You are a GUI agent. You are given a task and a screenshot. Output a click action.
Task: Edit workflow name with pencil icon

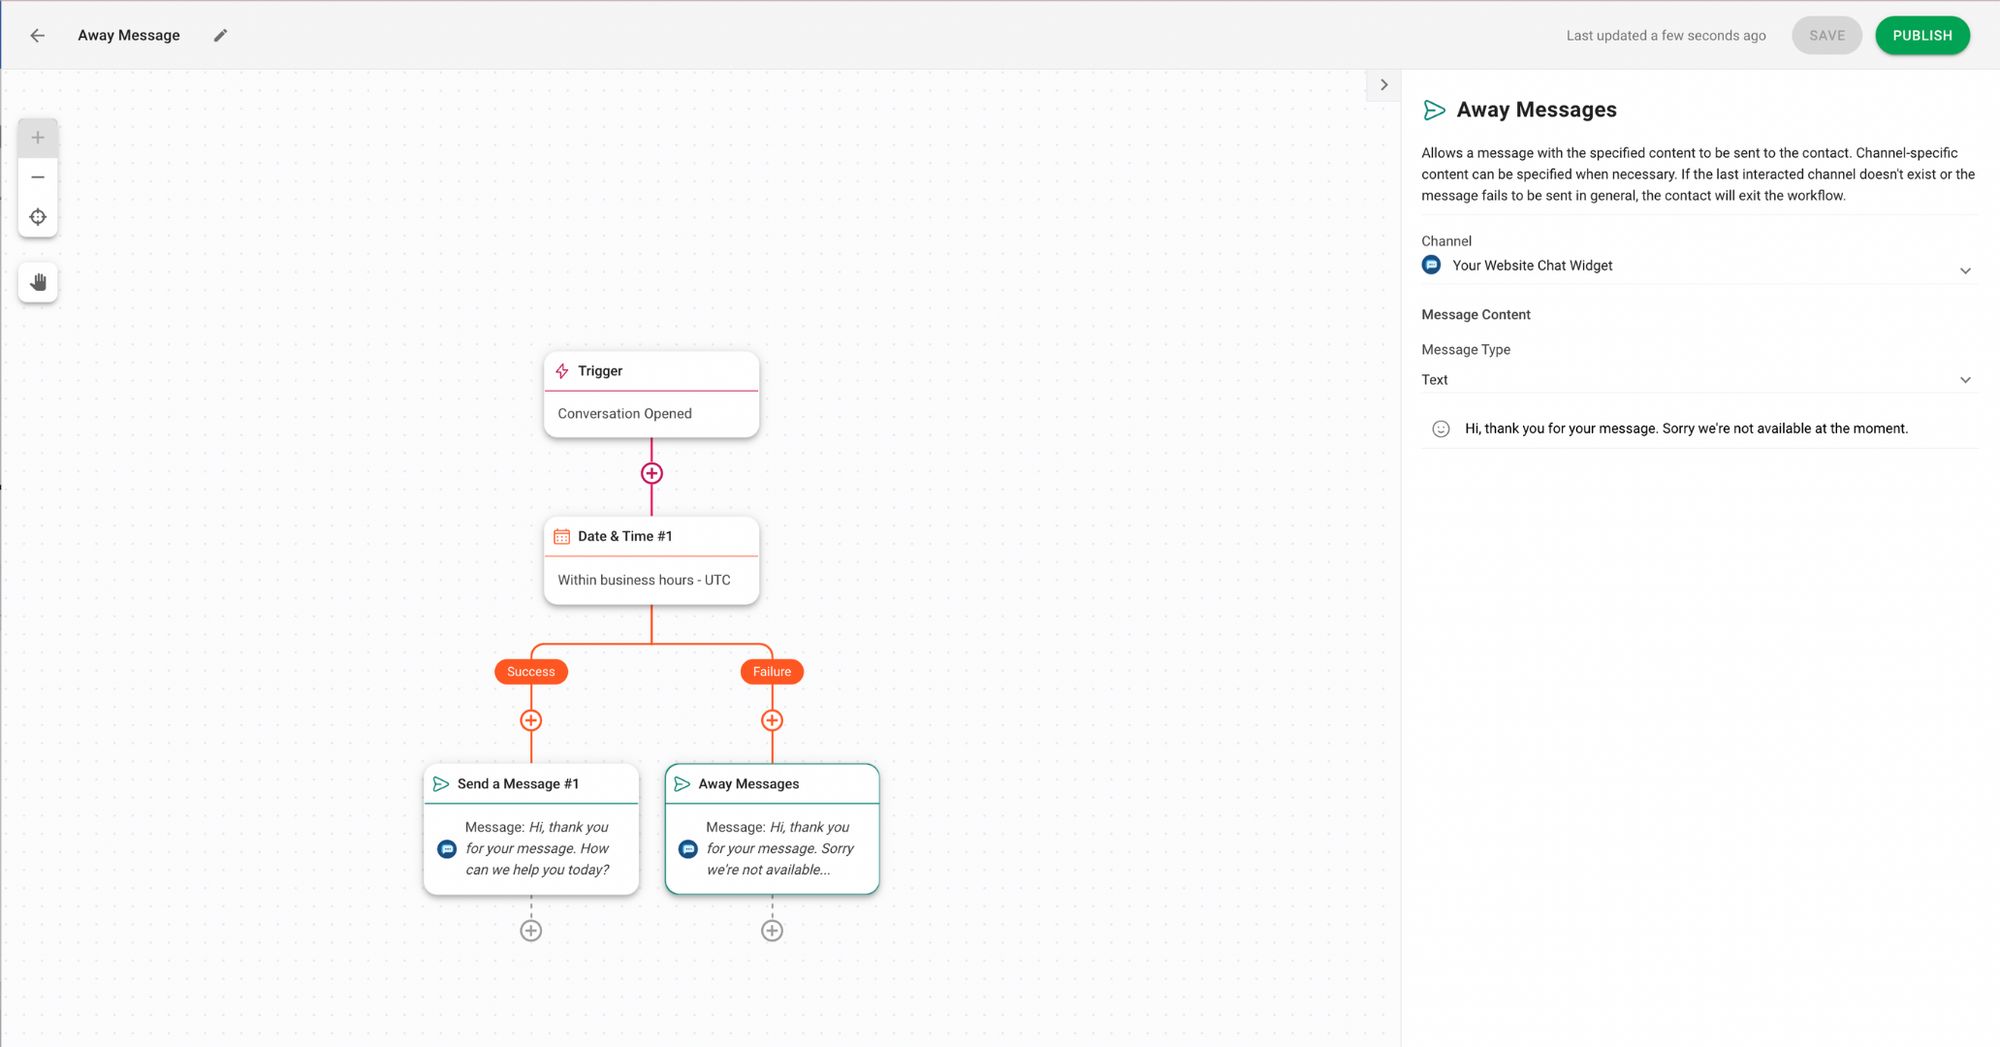click(221, 35)
